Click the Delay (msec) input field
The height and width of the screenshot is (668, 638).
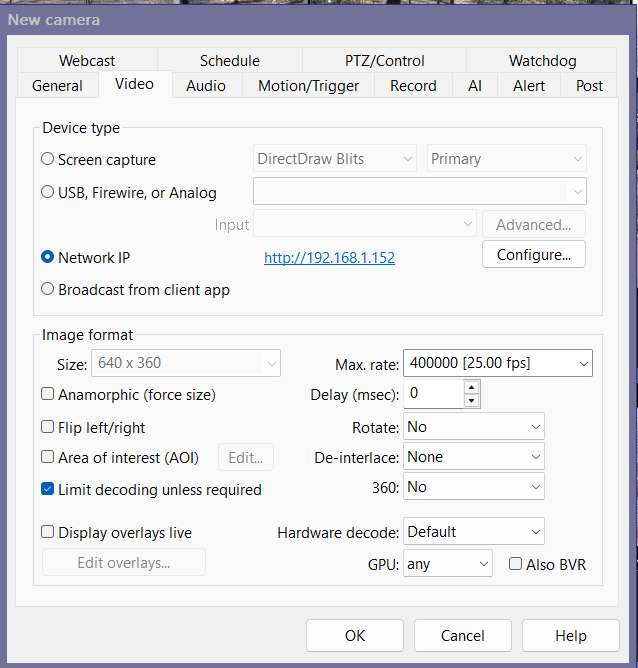tap(433, 394)
